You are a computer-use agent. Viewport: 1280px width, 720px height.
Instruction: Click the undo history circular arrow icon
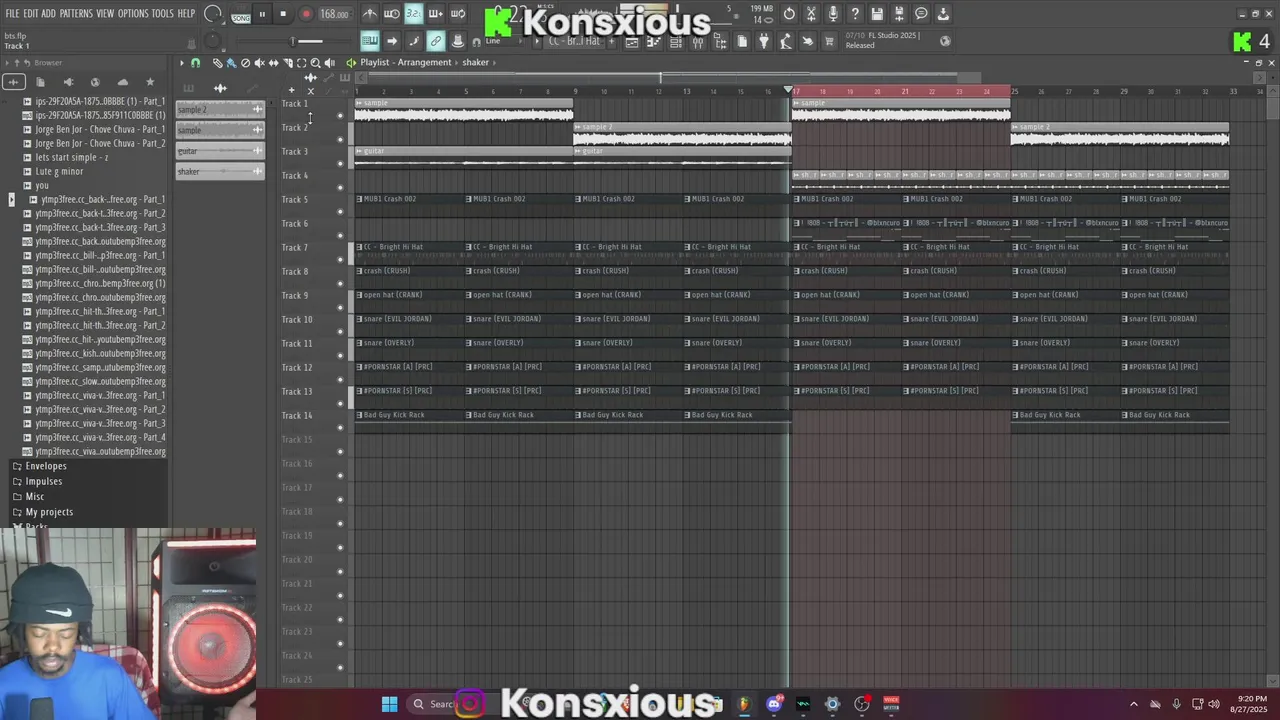[x=789, y=14]
